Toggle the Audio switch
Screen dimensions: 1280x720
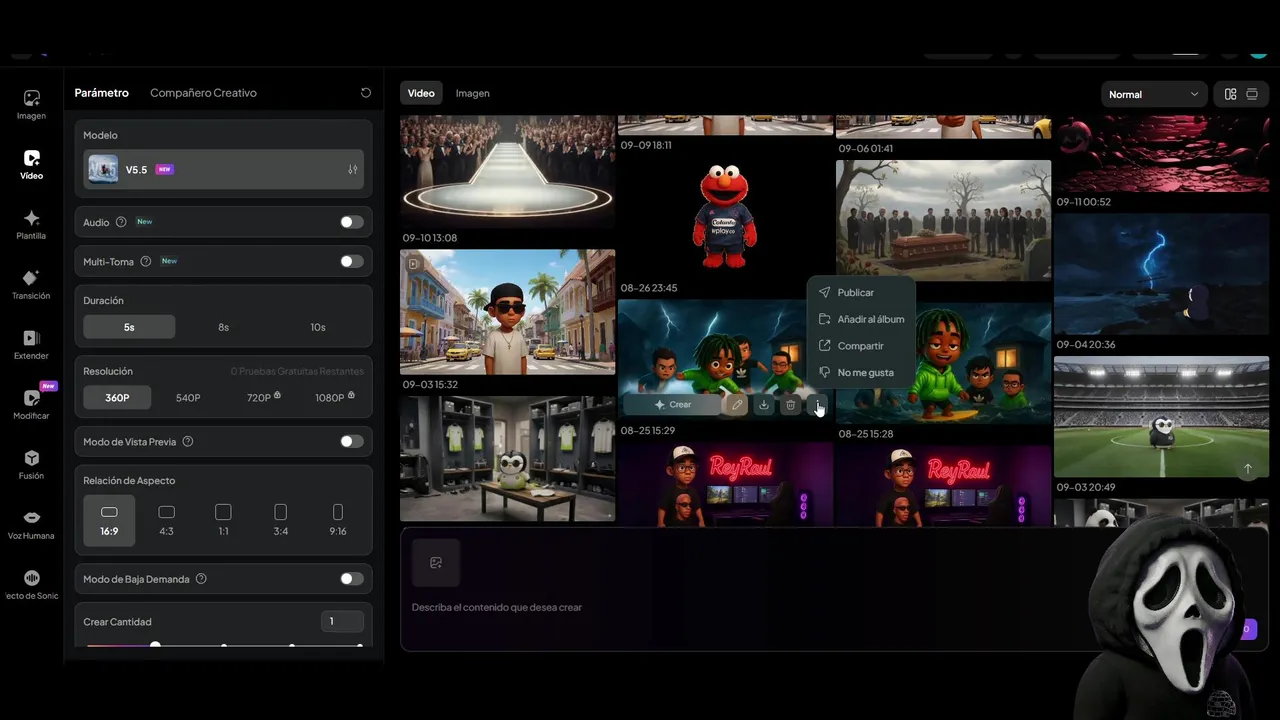click(x=352, y=222)
